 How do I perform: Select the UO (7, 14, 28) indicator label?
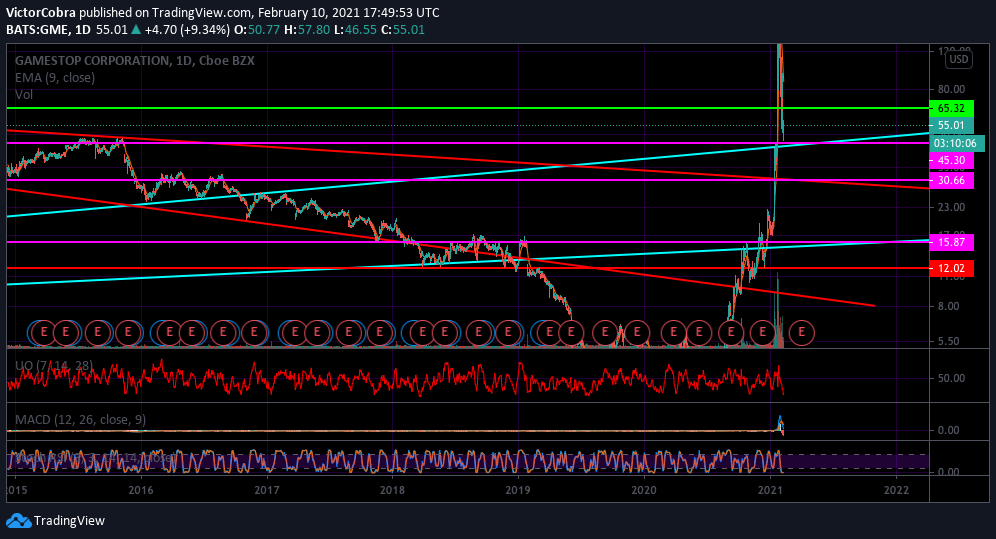[54, 366]
